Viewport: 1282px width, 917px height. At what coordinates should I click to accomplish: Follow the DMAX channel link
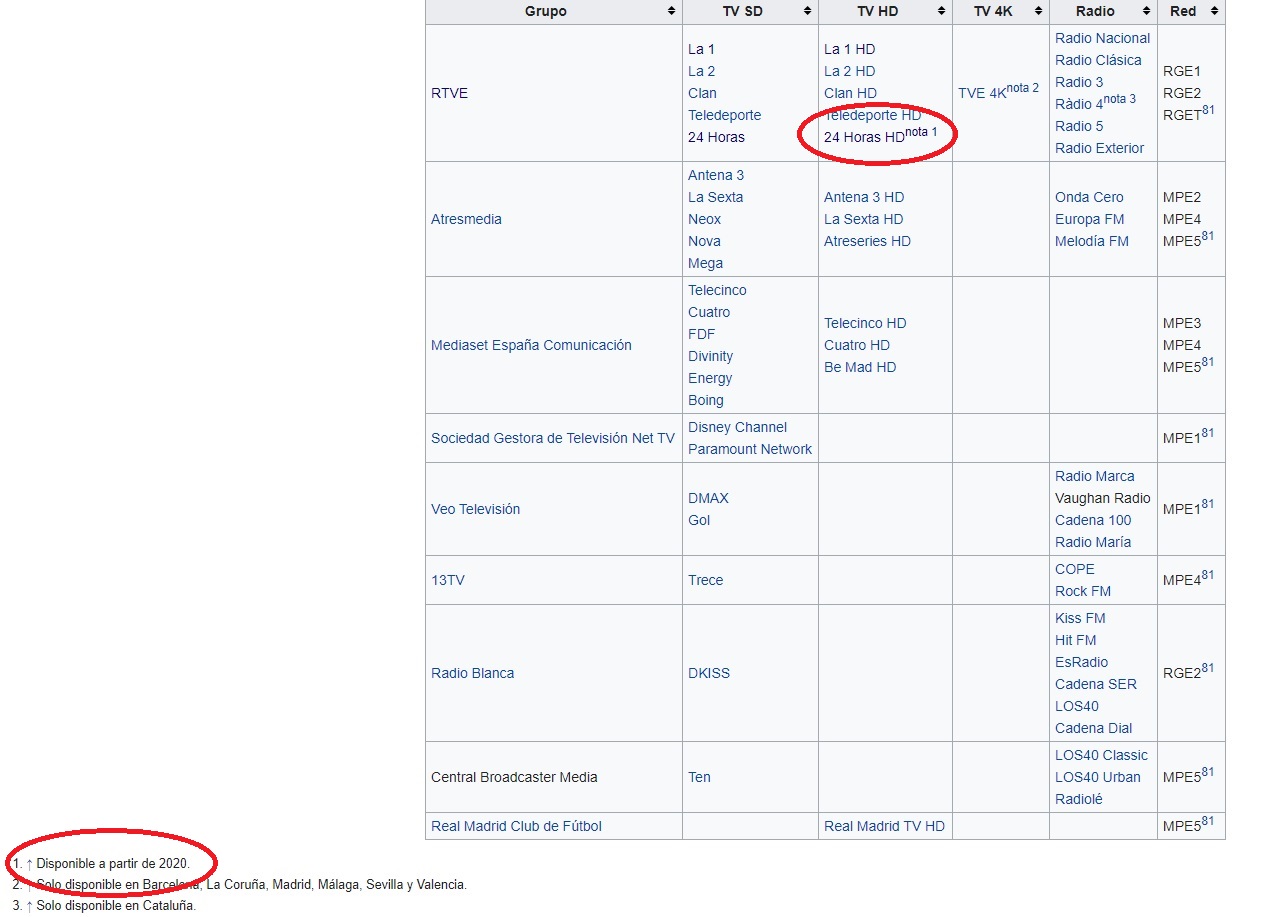[x=709, y=498]
